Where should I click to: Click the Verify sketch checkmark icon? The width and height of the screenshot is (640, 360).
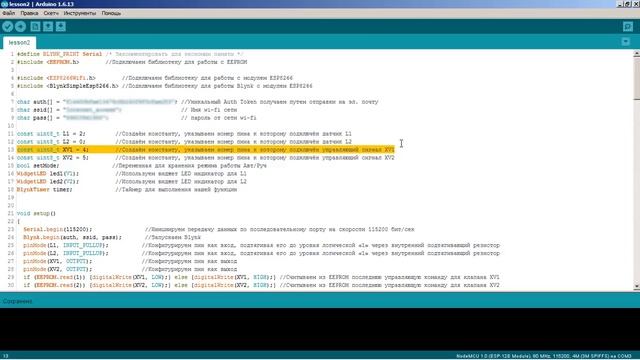(7, 27)
